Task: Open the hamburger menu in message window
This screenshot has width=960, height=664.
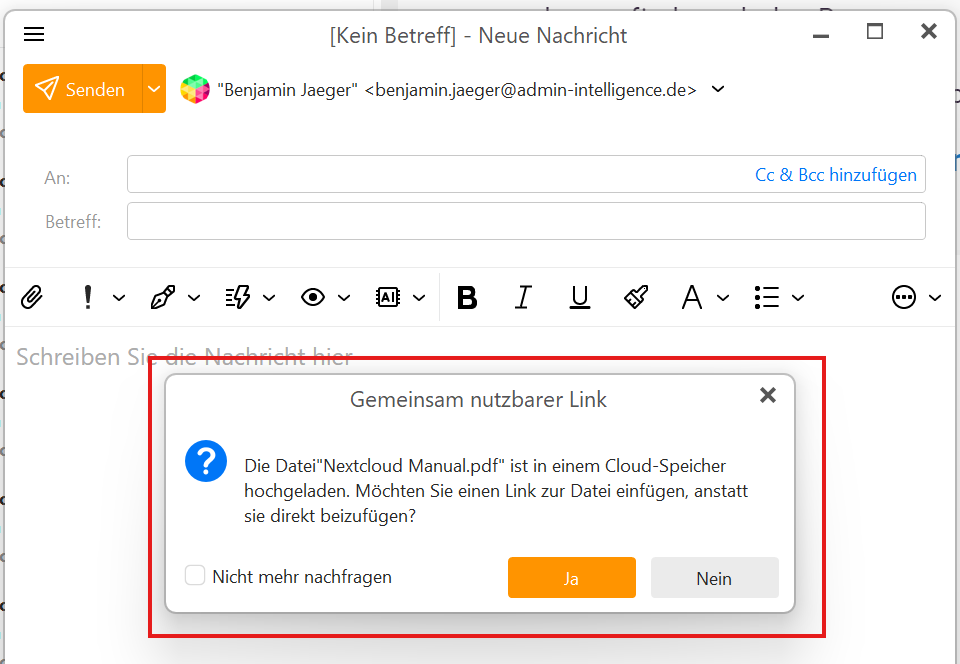Action: pos(34,34)
